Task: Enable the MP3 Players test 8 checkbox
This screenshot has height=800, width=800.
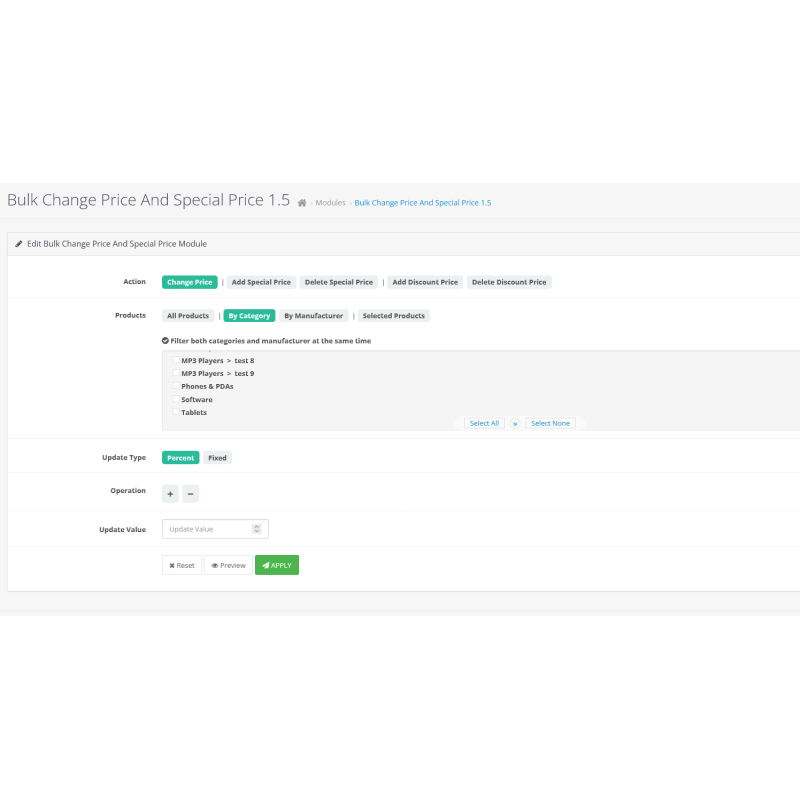Action: click(176, 360)
